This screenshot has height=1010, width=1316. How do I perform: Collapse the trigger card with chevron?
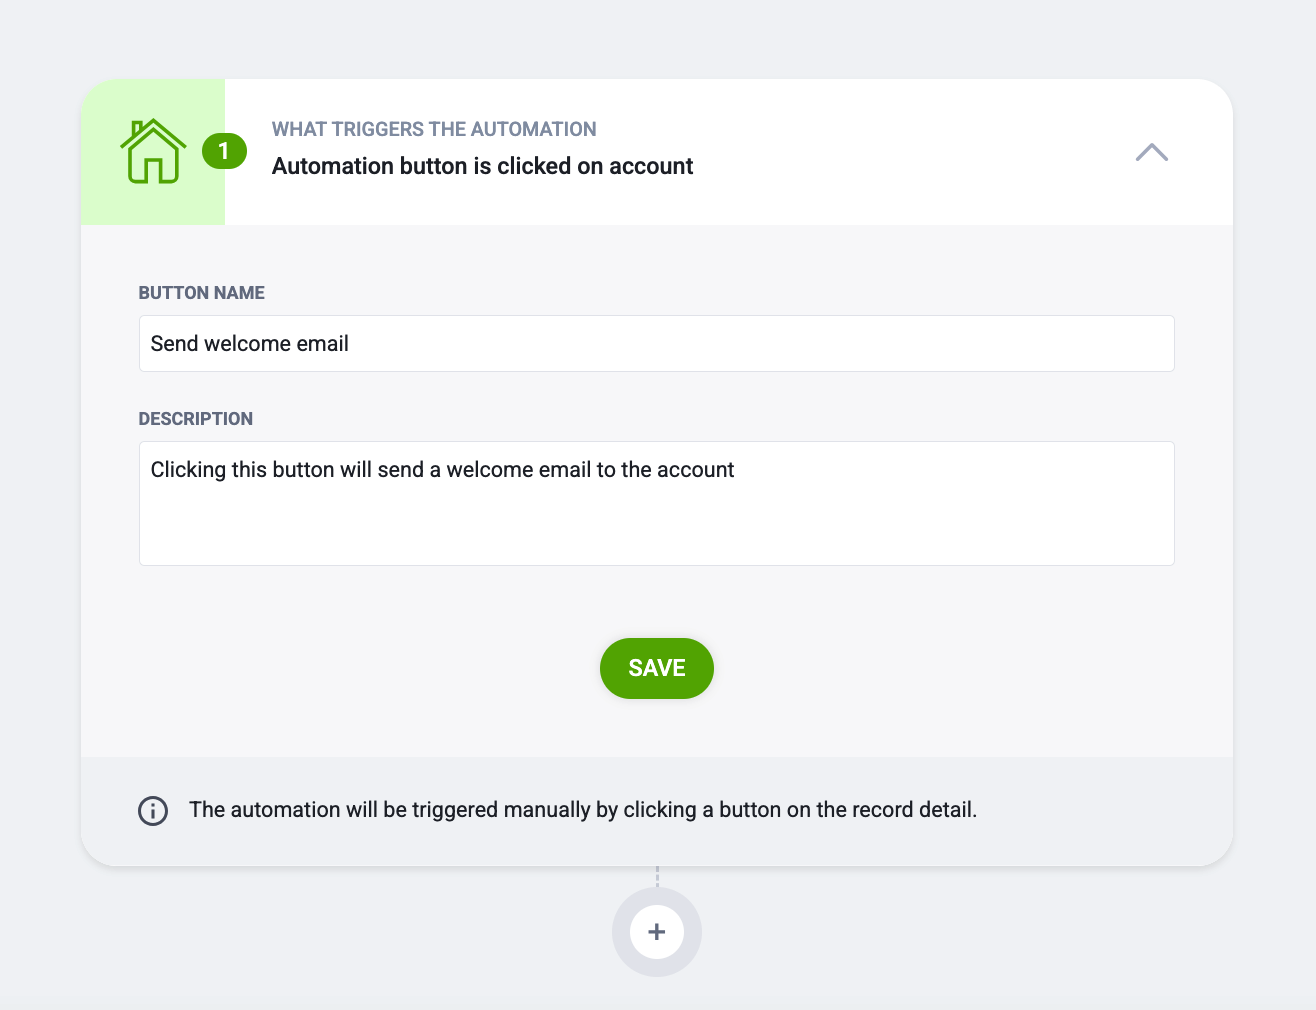coord(1152,152)
